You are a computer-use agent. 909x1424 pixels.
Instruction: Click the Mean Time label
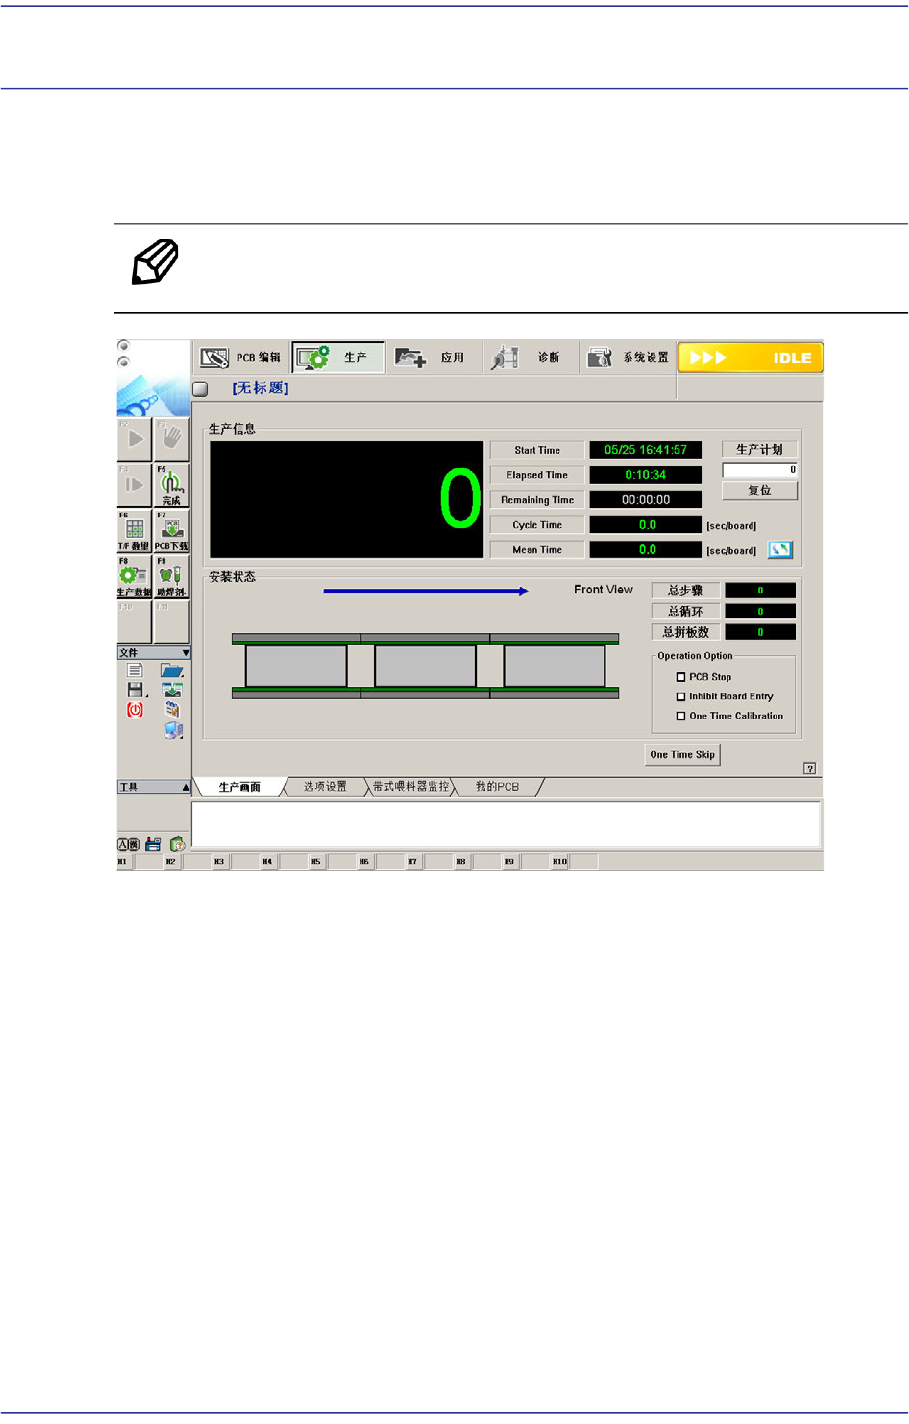pyautogui.click(x=537, y=550)
